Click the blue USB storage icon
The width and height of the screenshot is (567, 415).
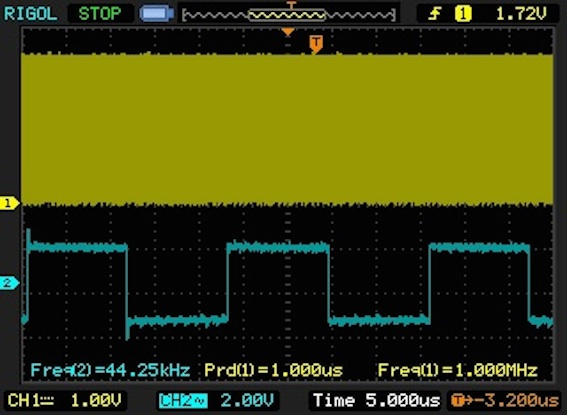click(x=157, y=13)
